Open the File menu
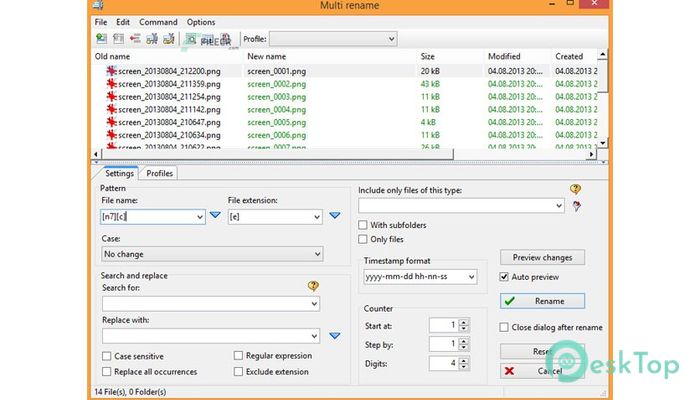 (101, 22)
